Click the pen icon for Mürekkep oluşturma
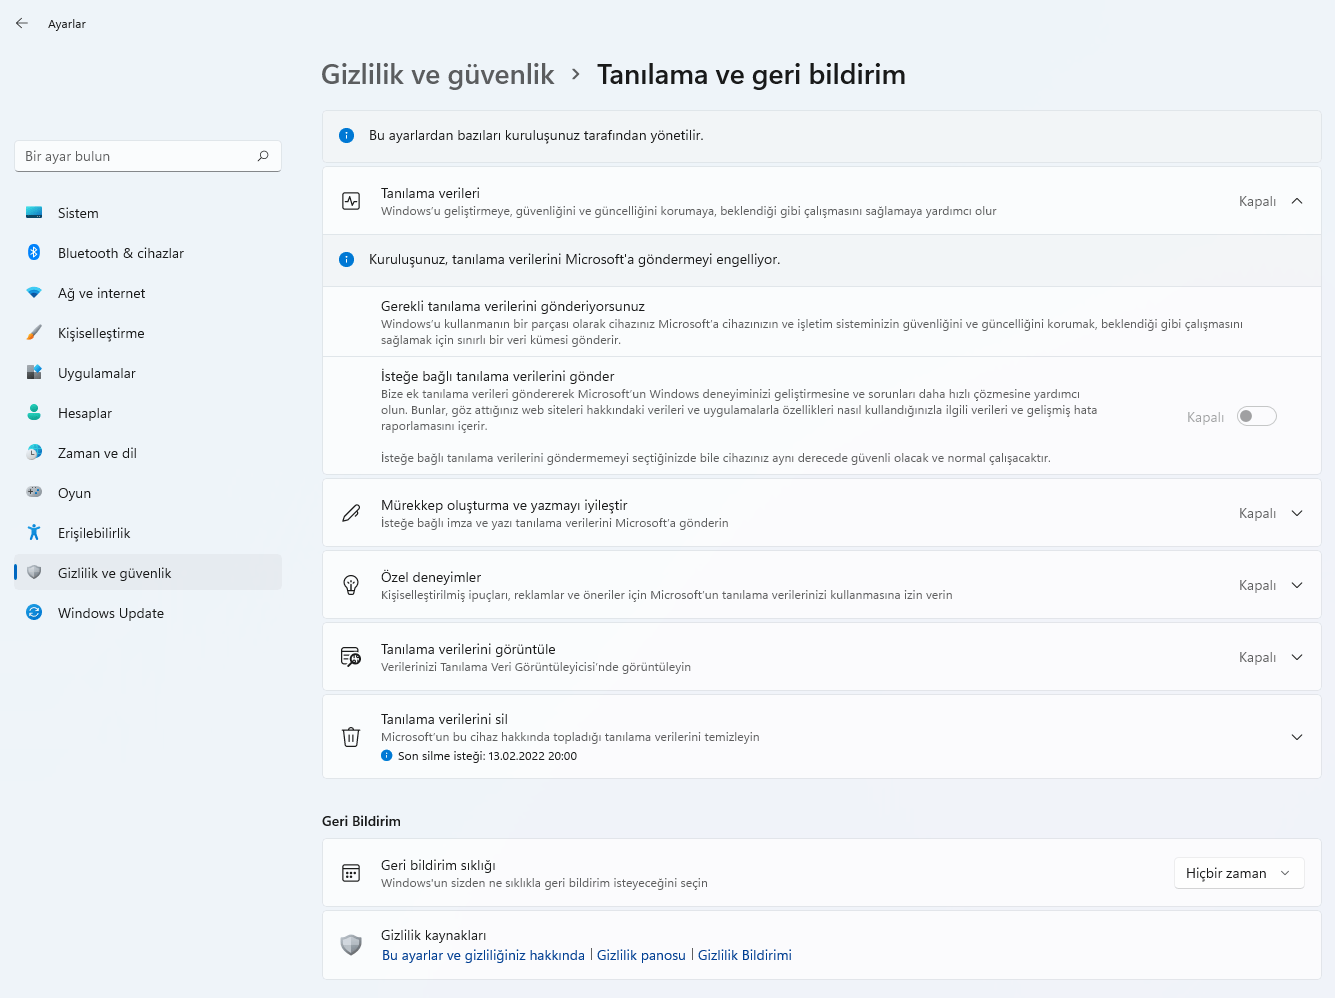Screen dimensions: 1335x998 coord(351,513)
